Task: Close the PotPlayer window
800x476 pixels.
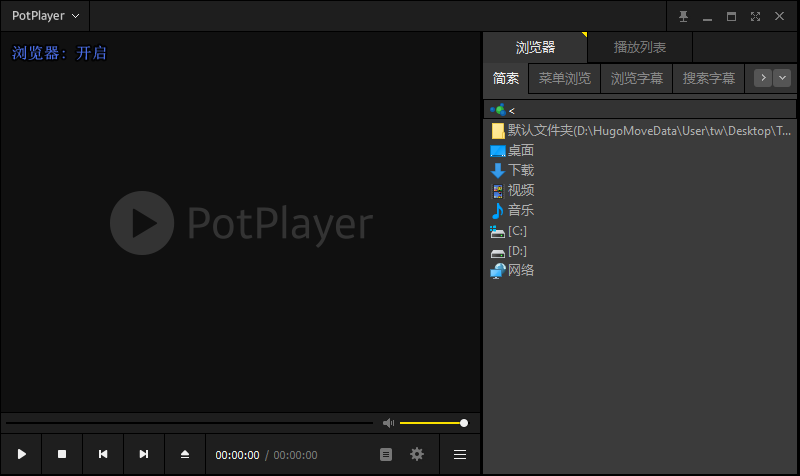Action: pos(779,16)
